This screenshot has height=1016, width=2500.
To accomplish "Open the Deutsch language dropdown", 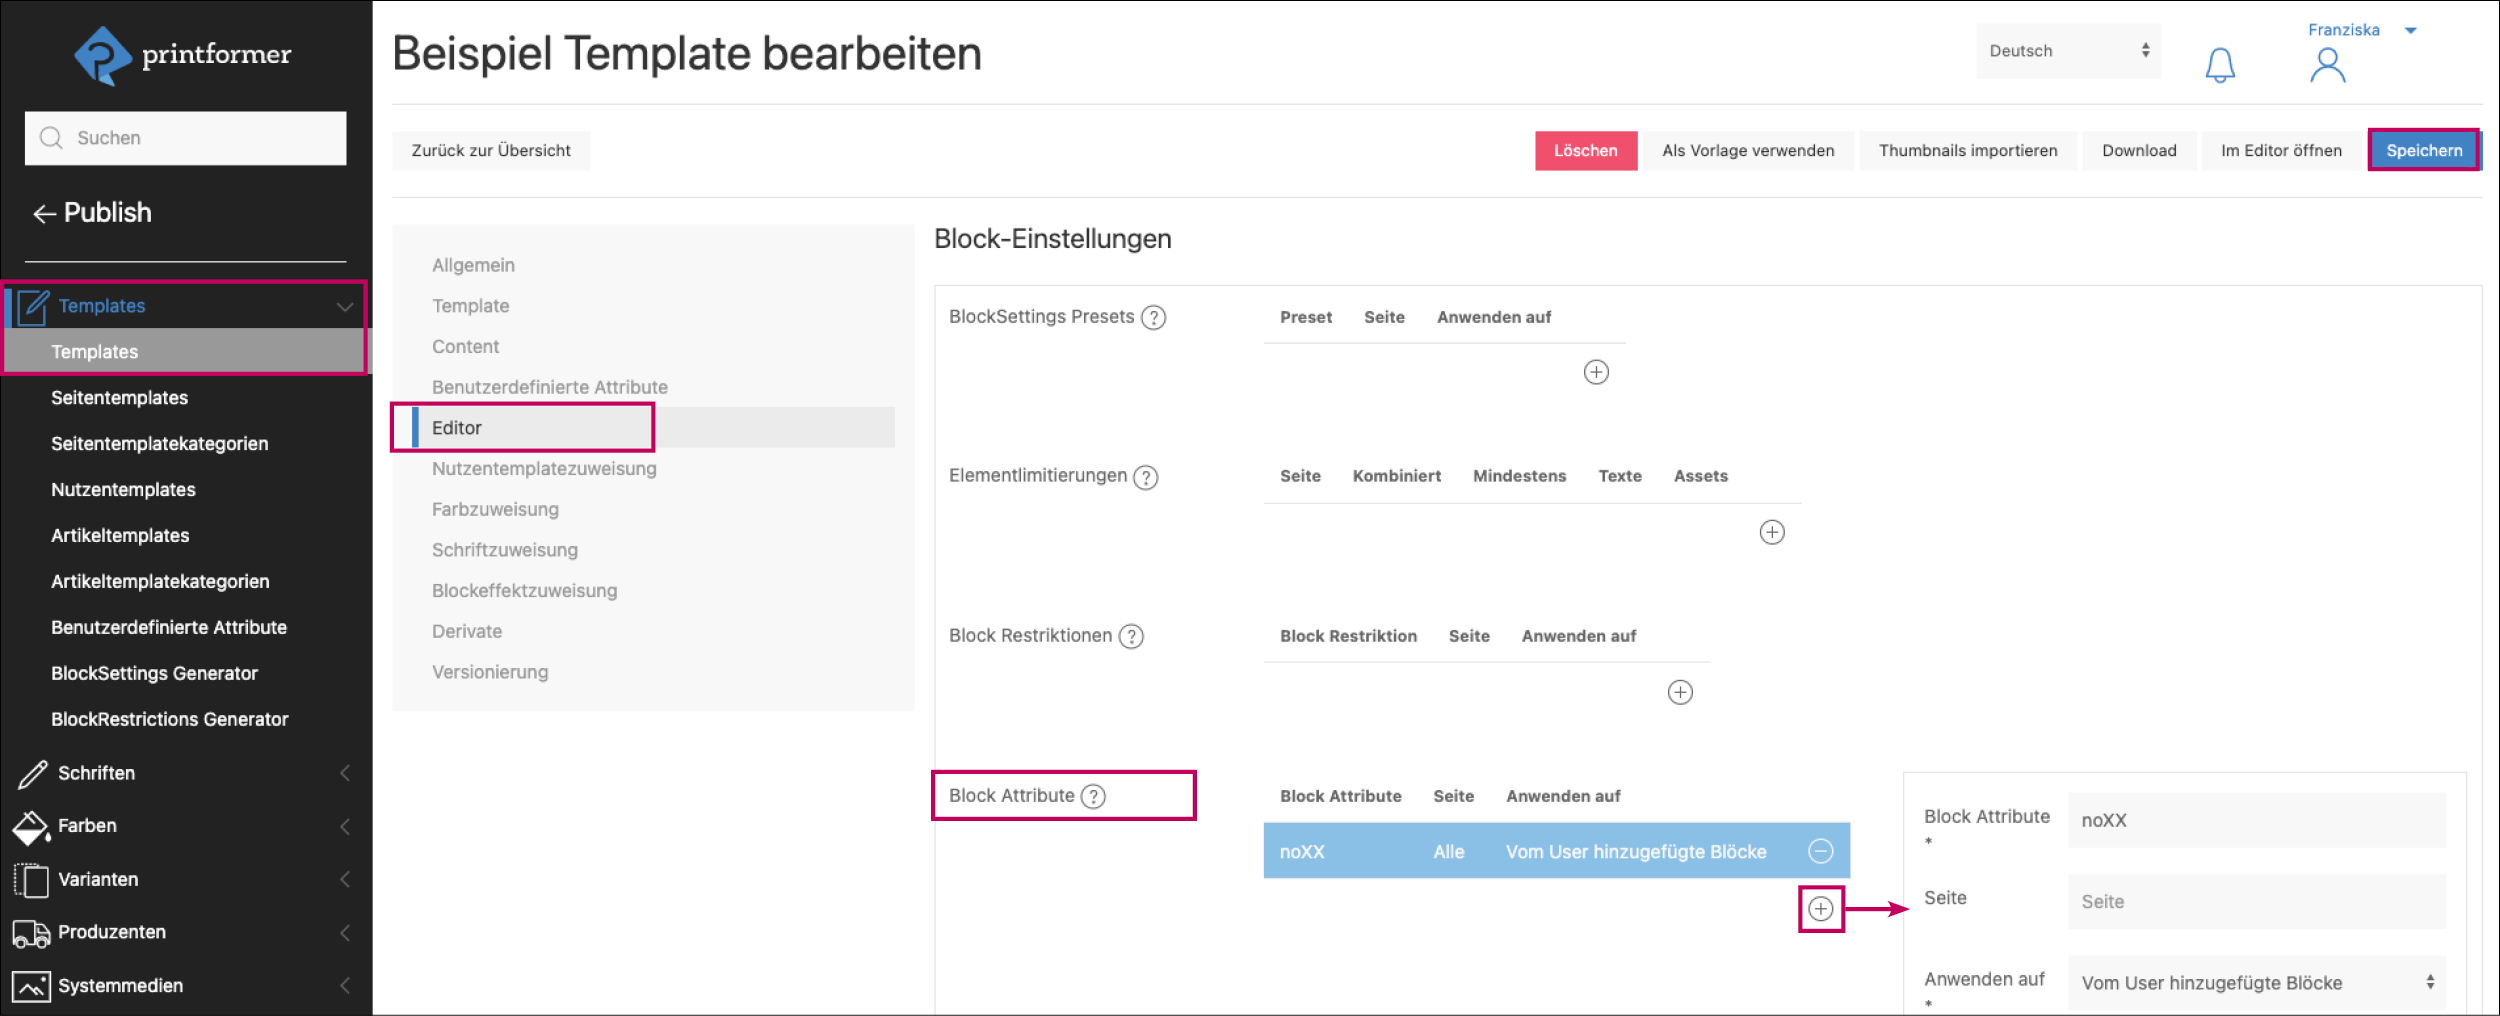I will [x=2068, y=51].
